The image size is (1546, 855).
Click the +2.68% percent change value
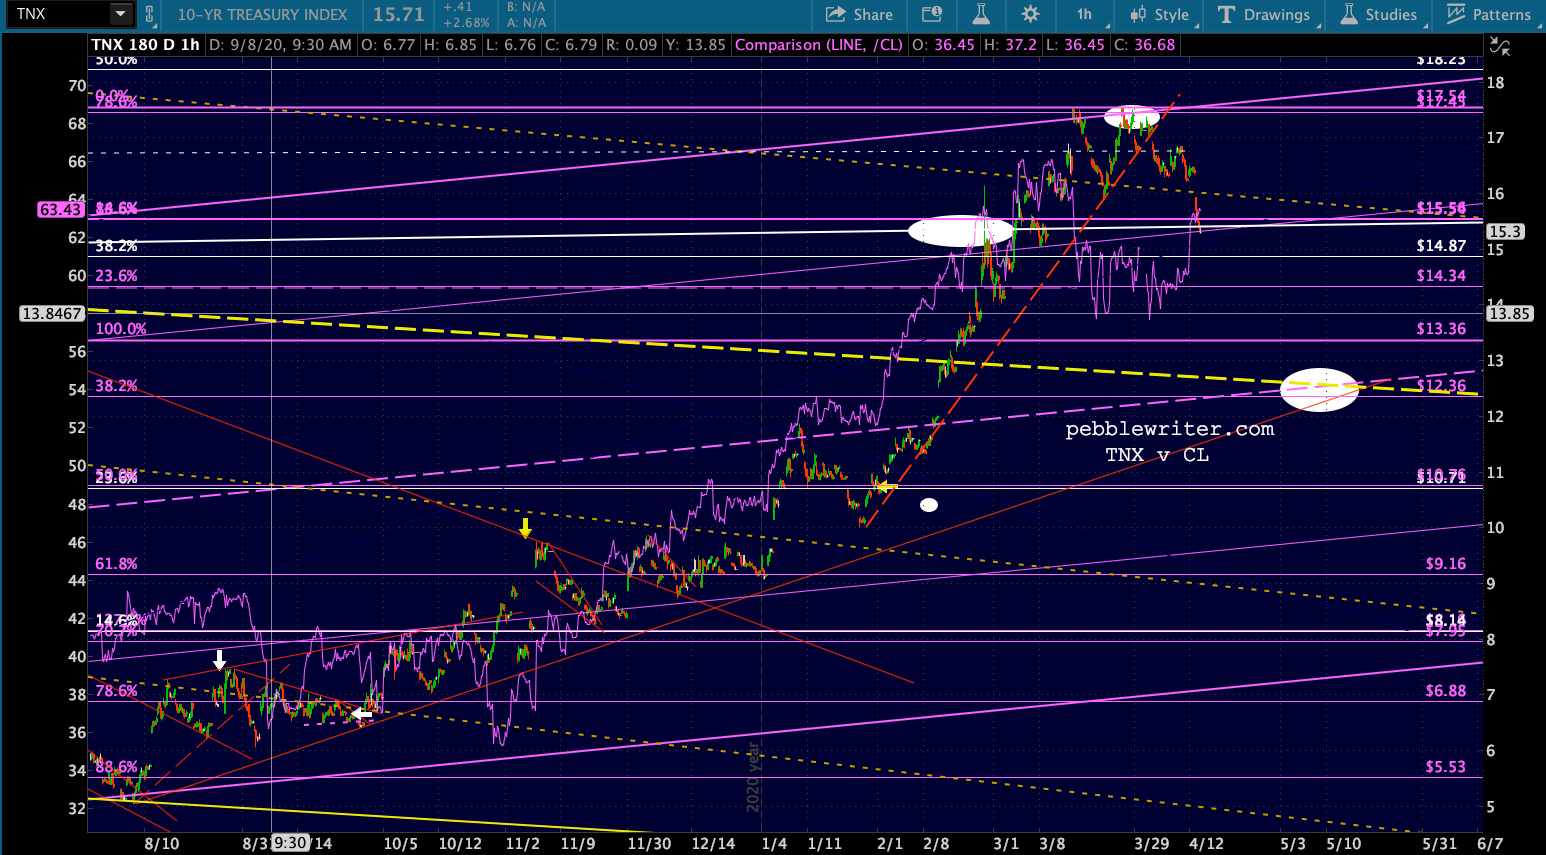[x=467, y=22]
